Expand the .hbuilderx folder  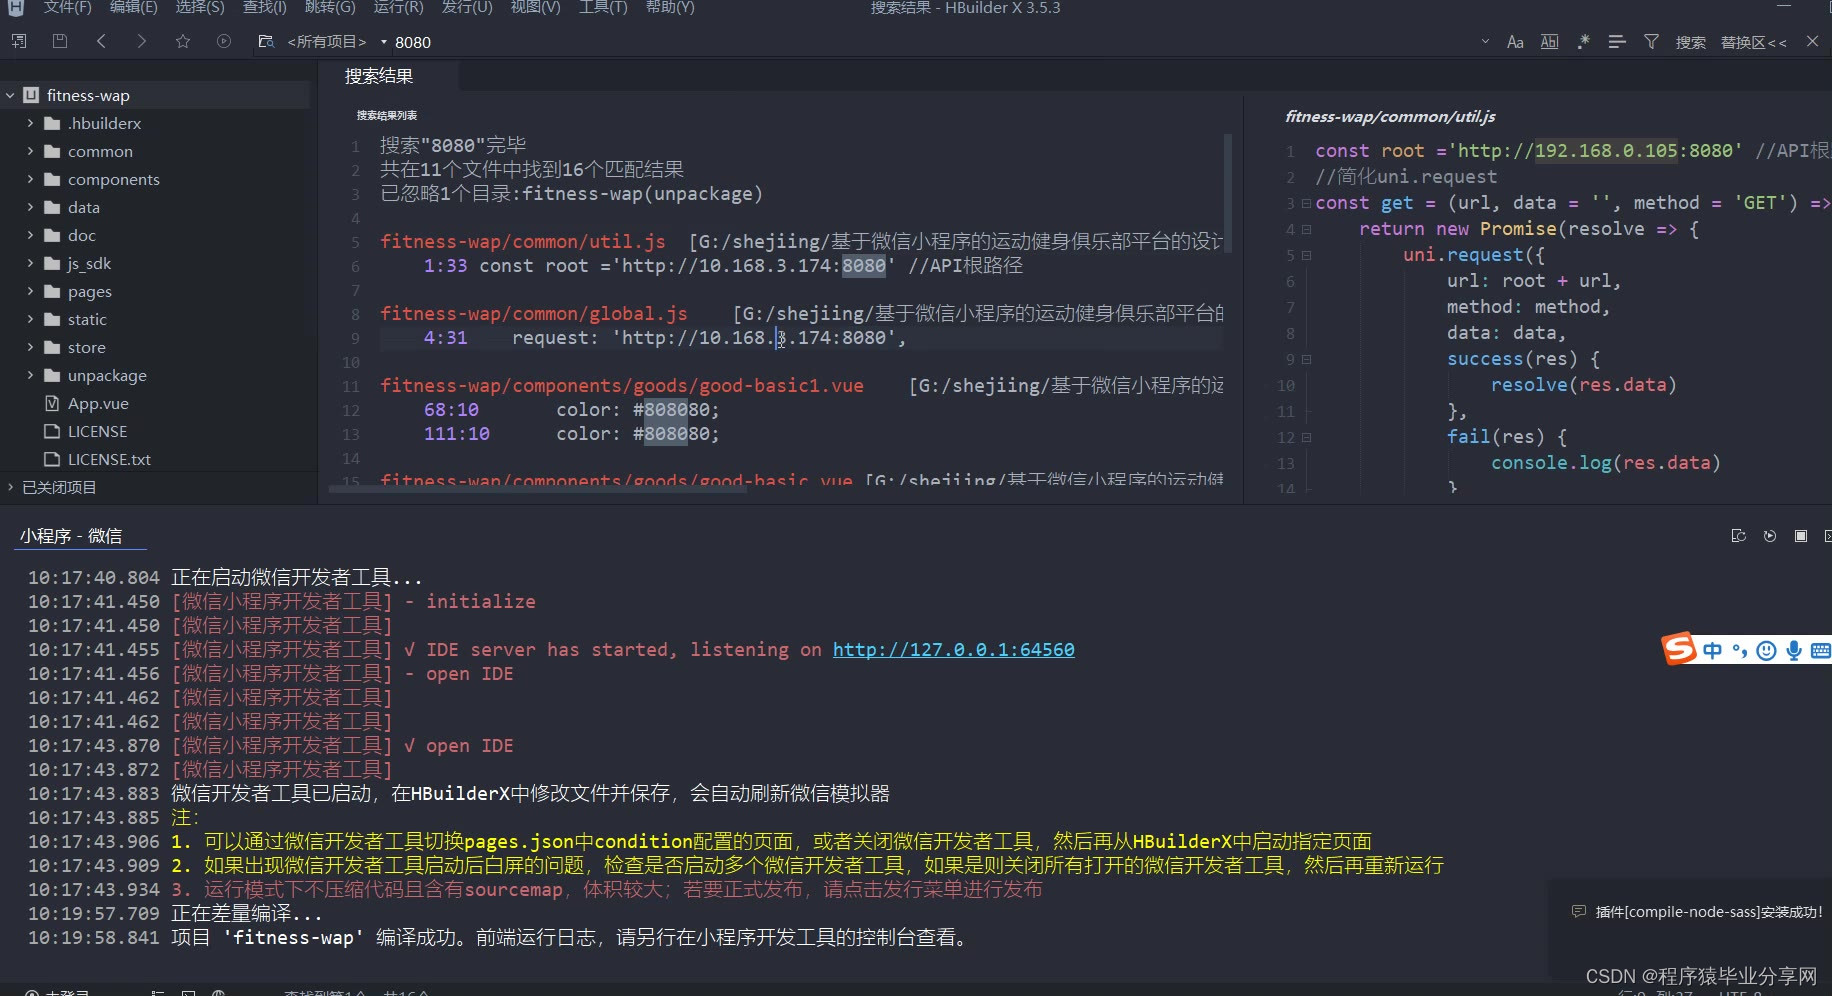click(30, 123)
